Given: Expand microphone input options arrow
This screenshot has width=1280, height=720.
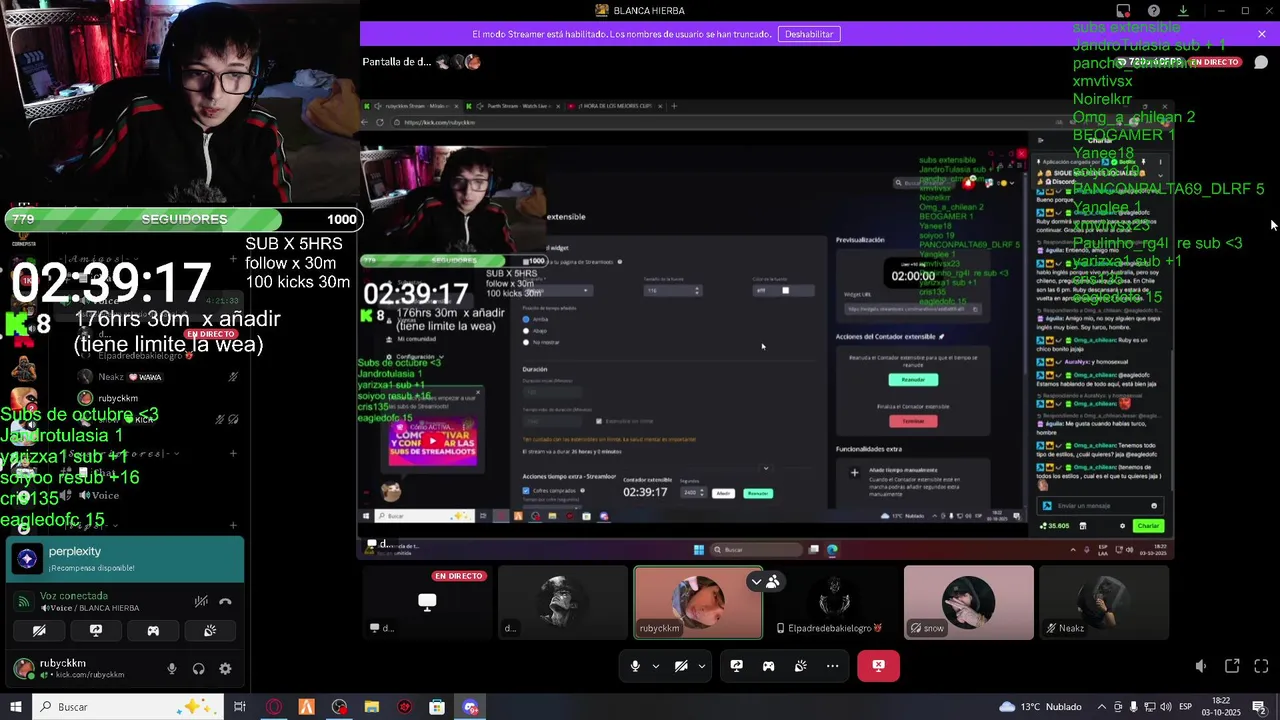Looking at the screenshot, I should point(656,666).
